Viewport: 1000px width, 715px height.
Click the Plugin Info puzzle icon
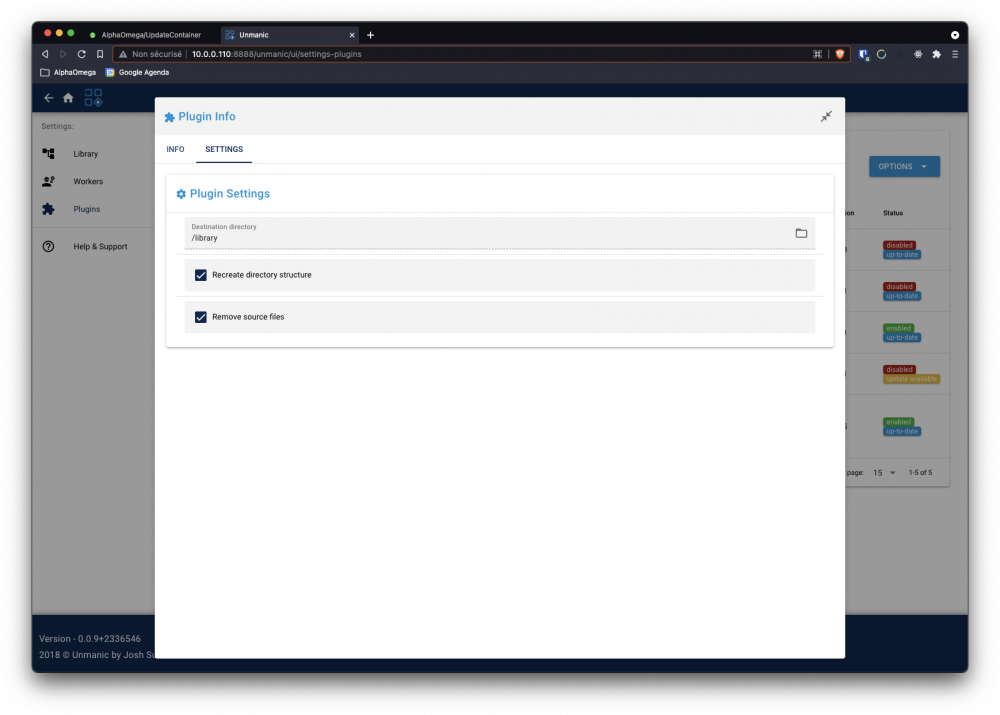(x=170, y=117)
